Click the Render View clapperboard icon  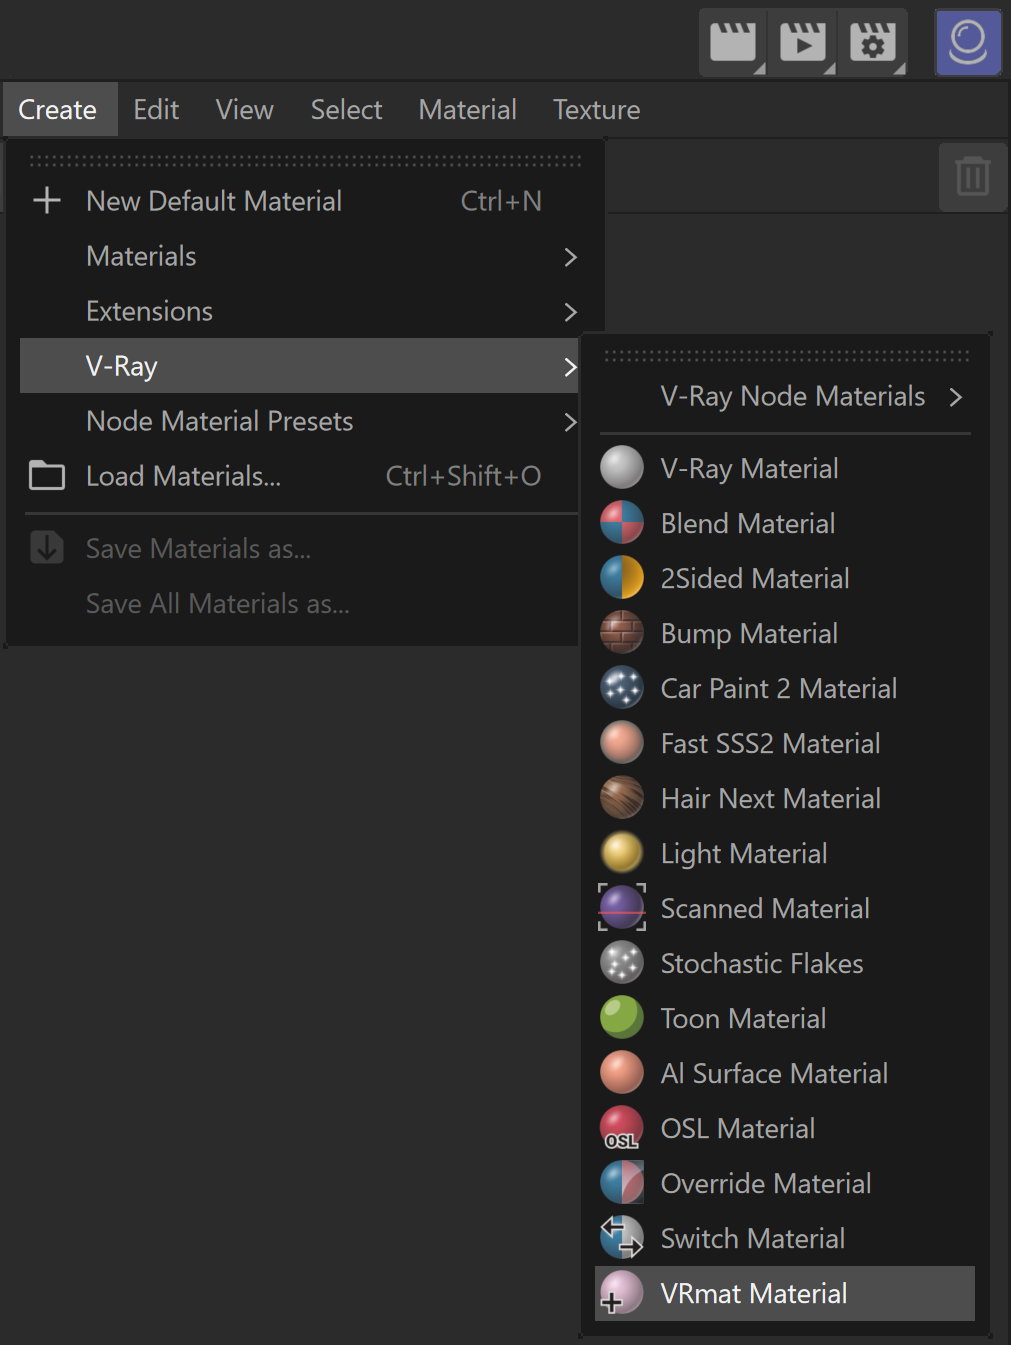[x=733, y=42]
